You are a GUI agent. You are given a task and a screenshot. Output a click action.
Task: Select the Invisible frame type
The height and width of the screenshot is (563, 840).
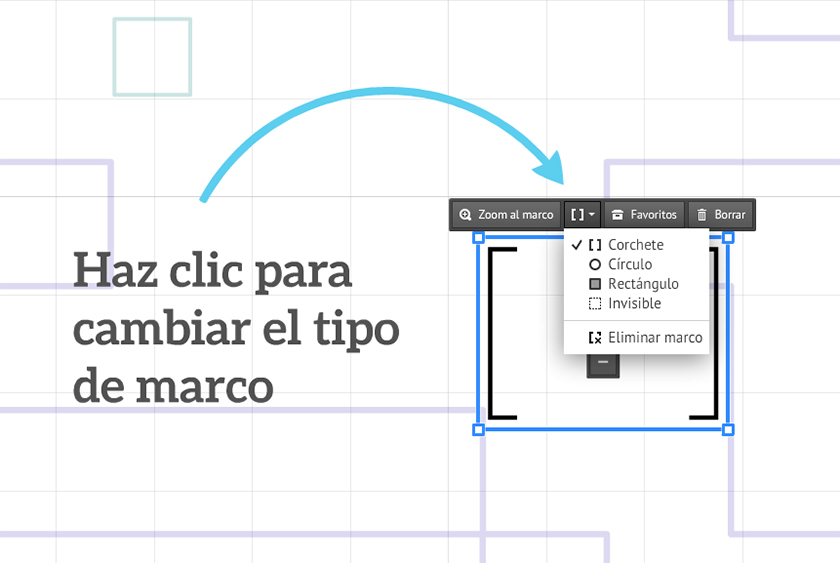(x=633, y=304)
